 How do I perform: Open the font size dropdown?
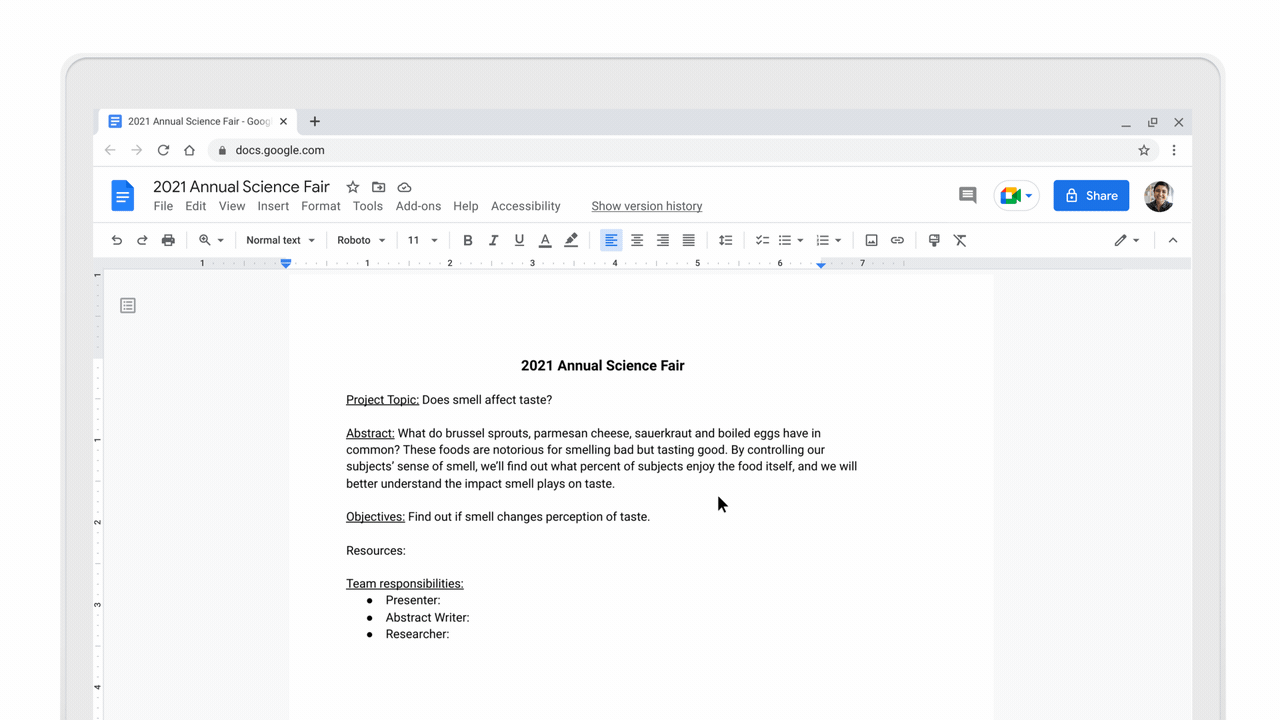pyautogui.click(x=422, y=240)
